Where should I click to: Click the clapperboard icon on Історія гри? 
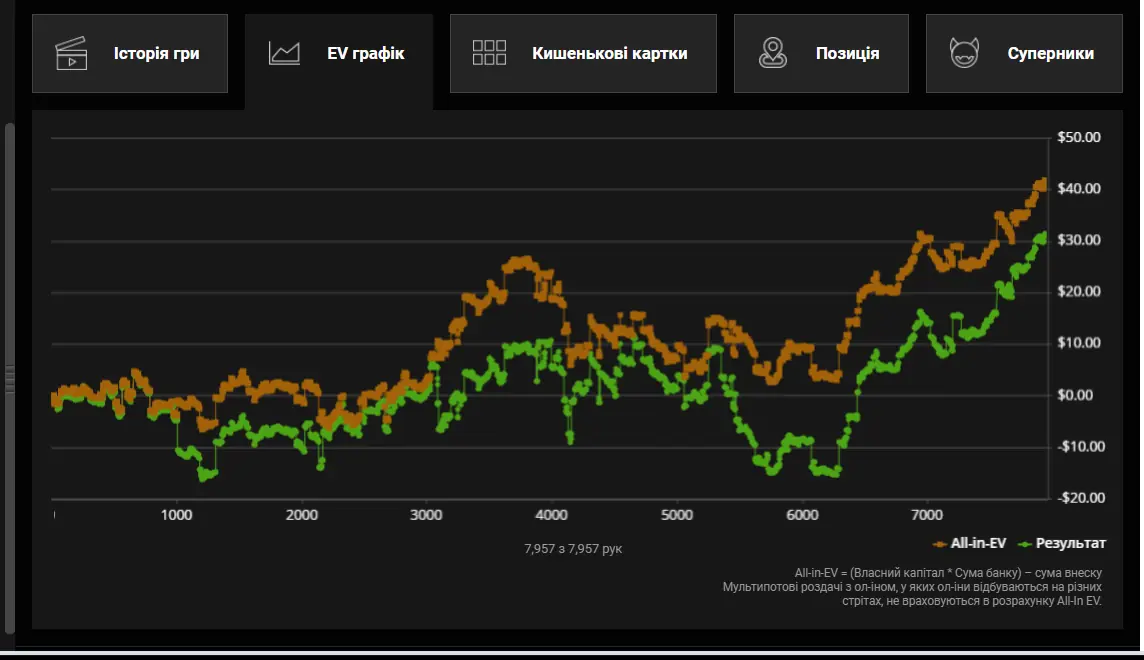(71, 53)
